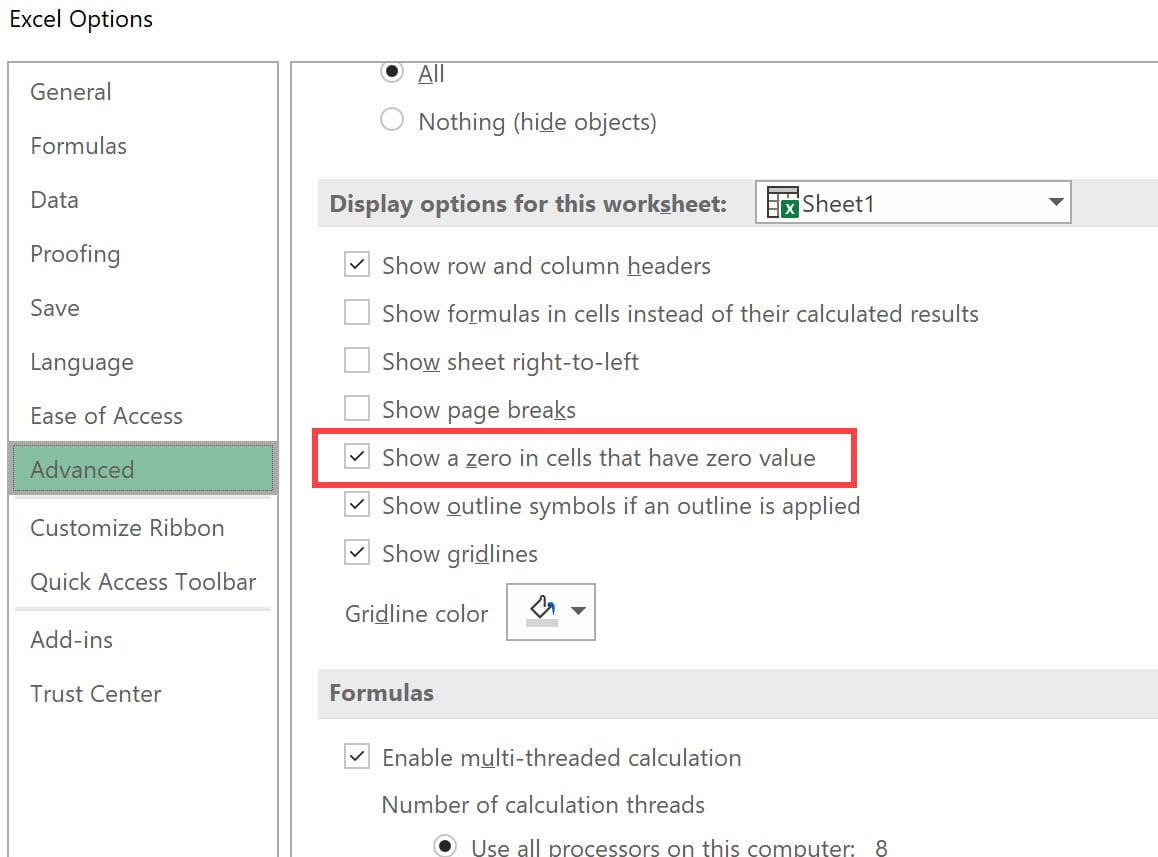Open Ease of Access settings

[x=106, y=416]
